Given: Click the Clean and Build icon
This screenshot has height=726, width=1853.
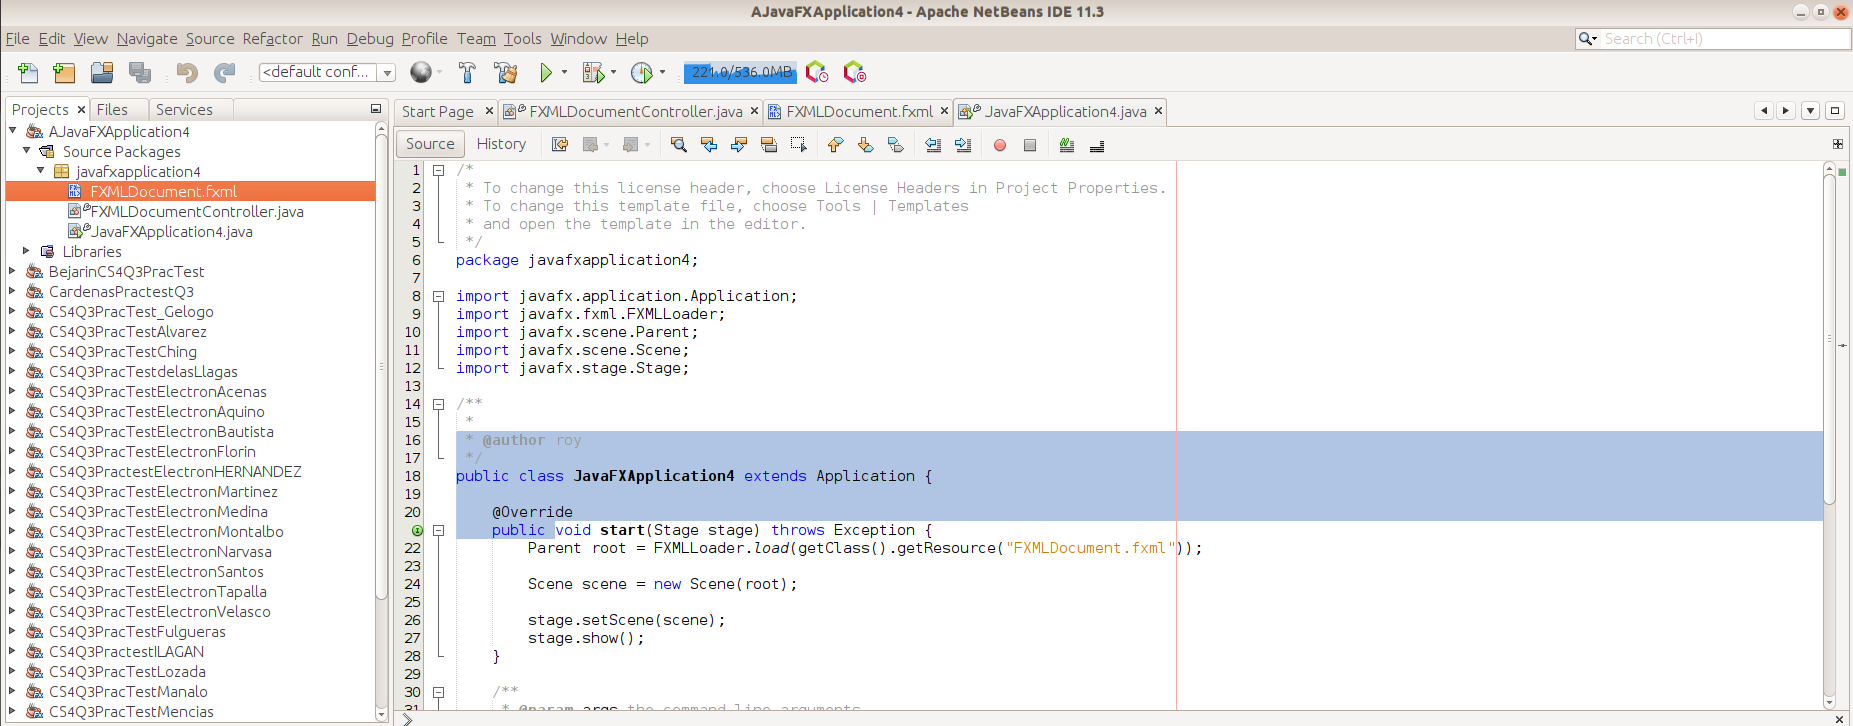Looking at the screenshot, I should coord(506,72).
